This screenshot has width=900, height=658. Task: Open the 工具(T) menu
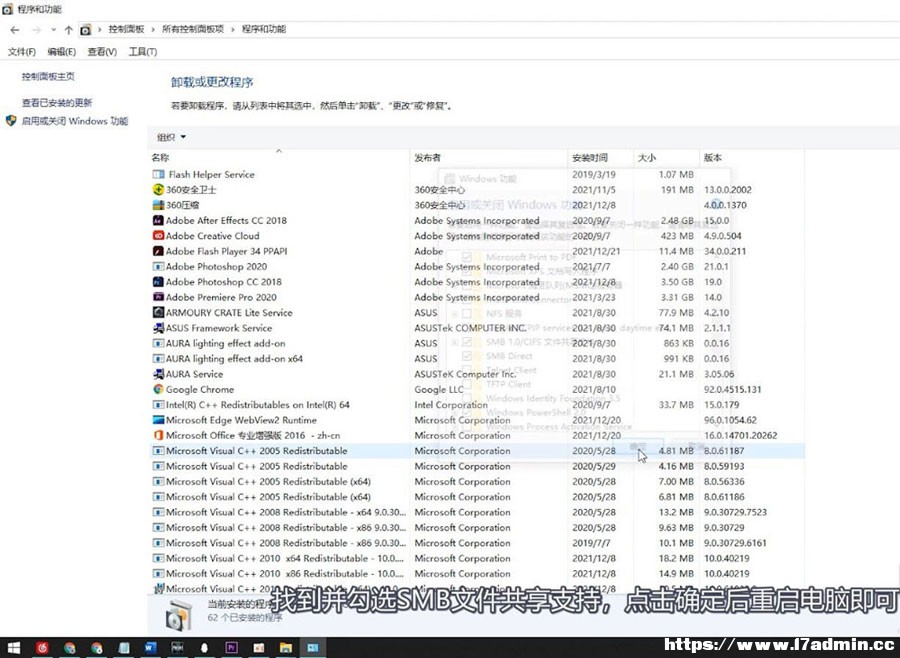coord(143,52)
